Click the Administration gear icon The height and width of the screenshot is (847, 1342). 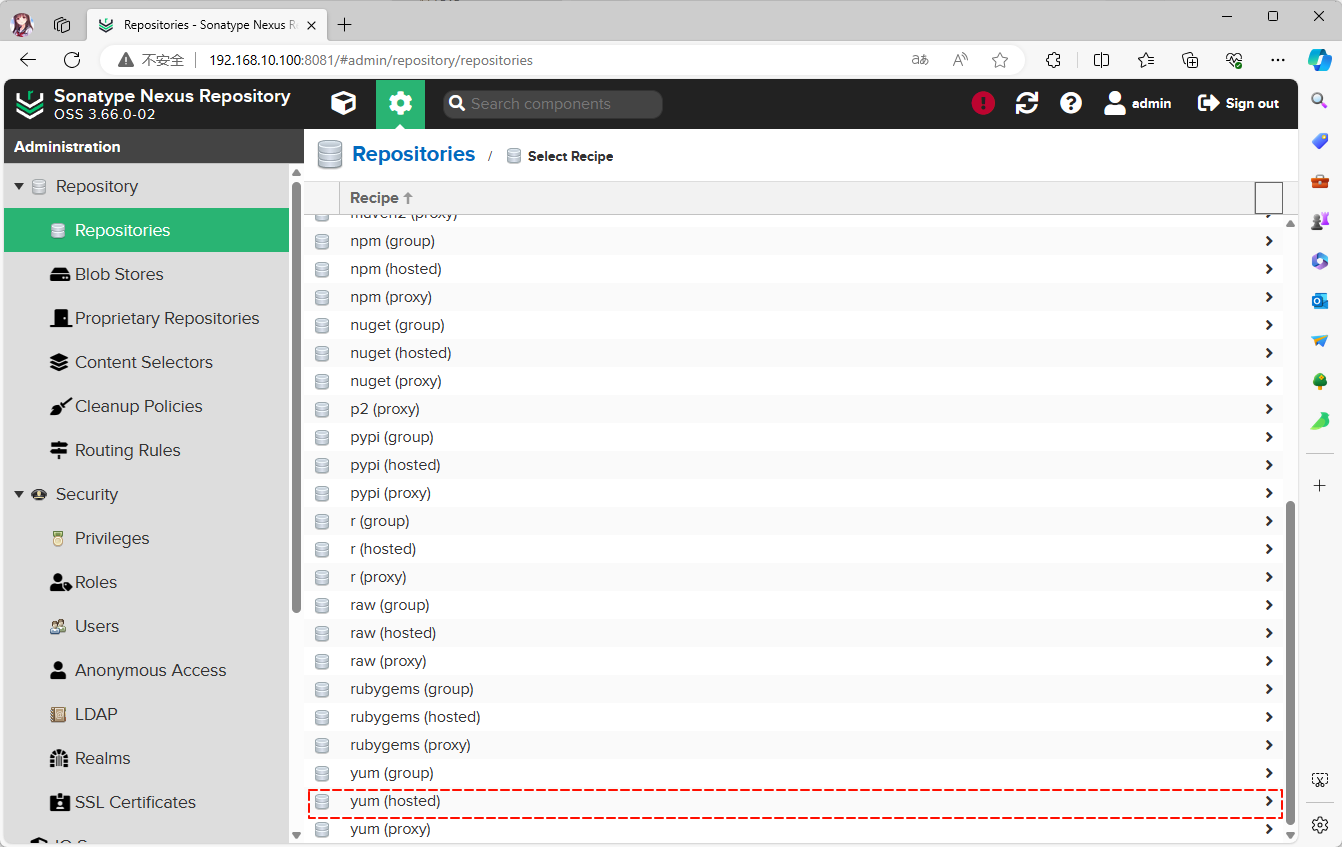point(400,104)
